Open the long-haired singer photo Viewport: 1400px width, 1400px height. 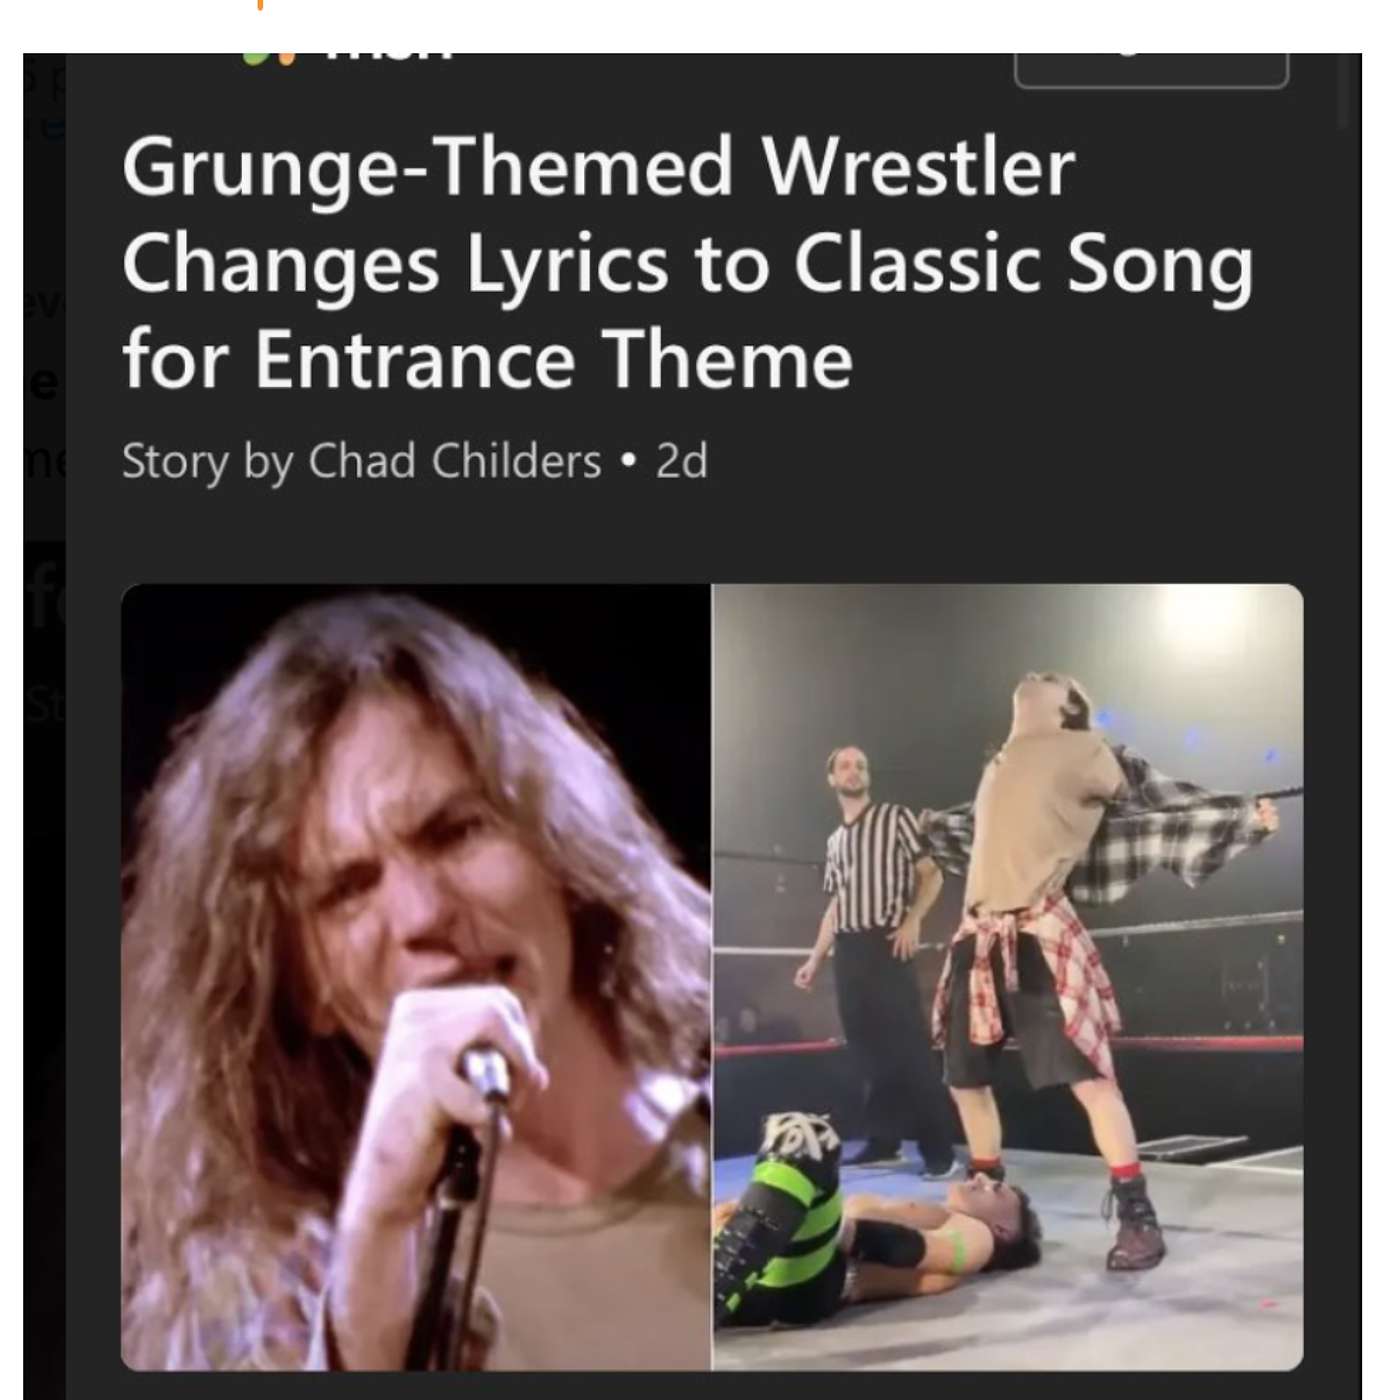(416, 977)
